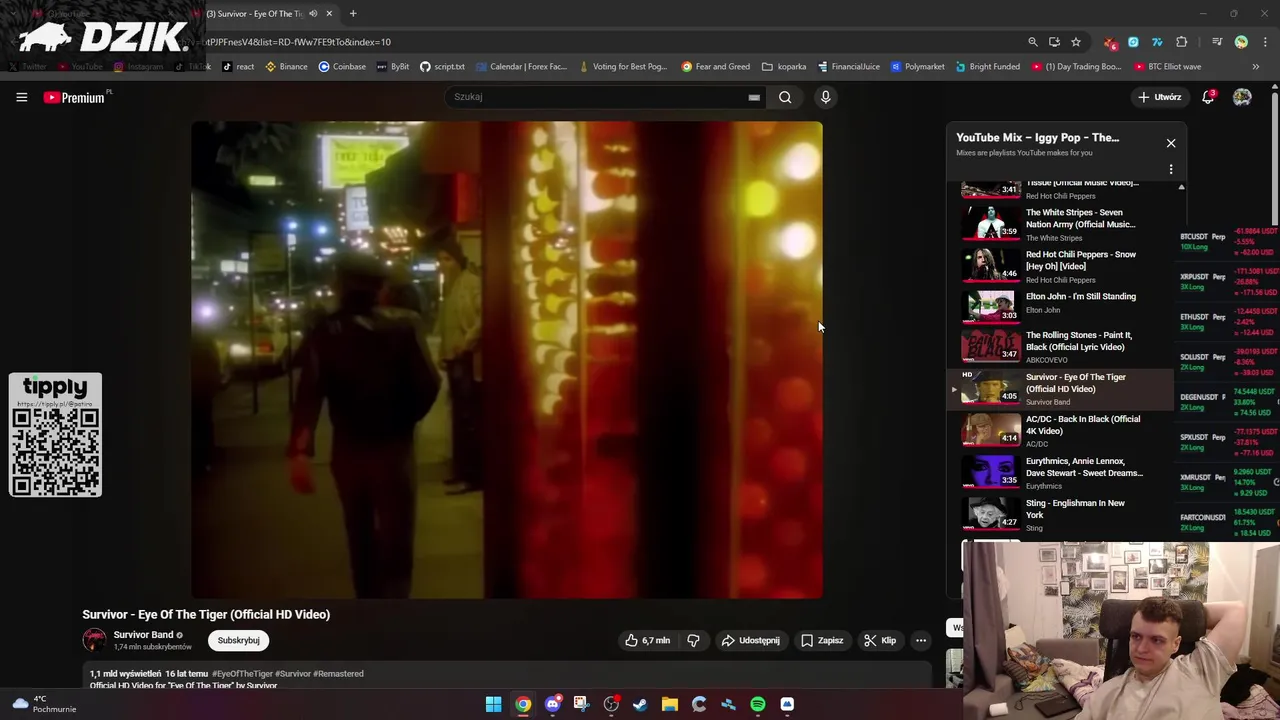
Task: Click the page vertical scrollbar
Action: (x=1275, y=160)
